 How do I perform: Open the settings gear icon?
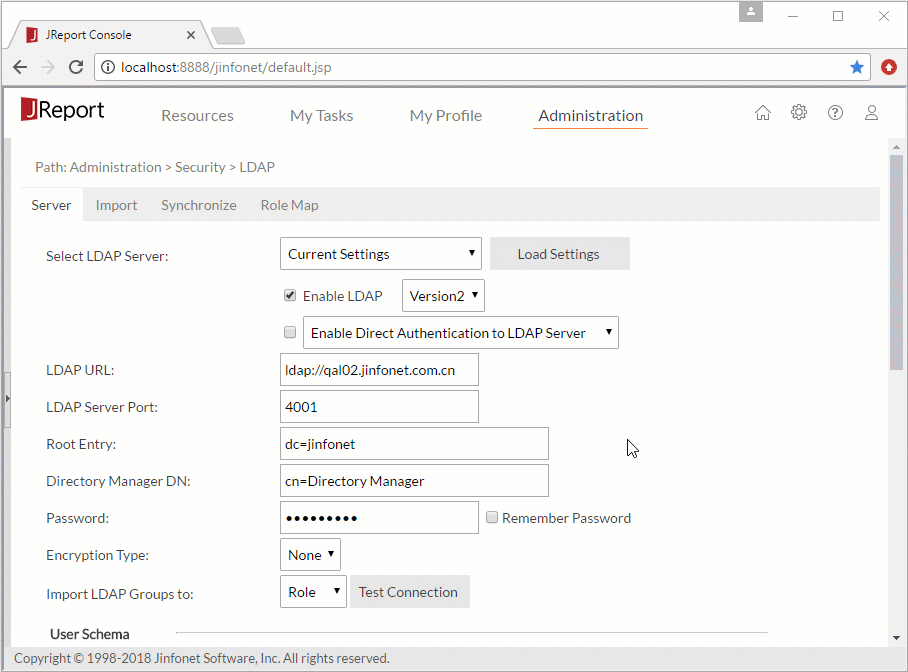(x=799, y=112)
